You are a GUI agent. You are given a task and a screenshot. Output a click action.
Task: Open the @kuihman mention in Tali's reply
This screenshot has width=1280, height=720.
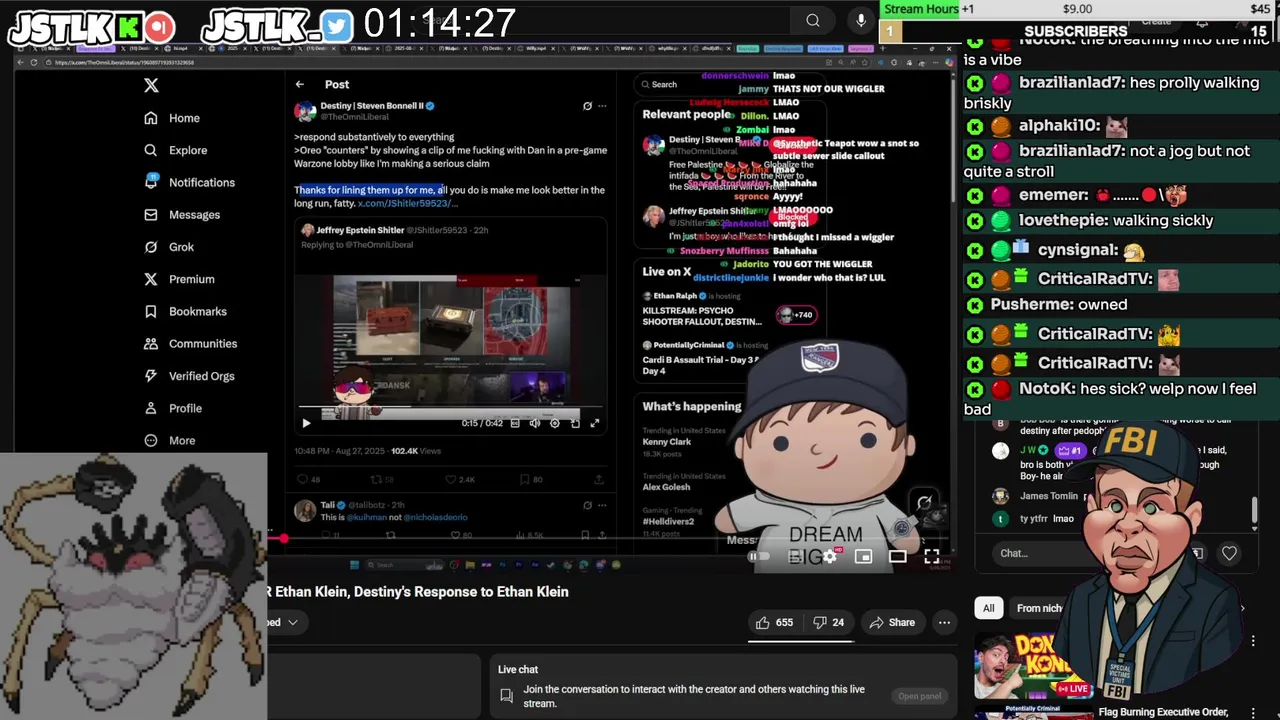[x=365, y=517]
